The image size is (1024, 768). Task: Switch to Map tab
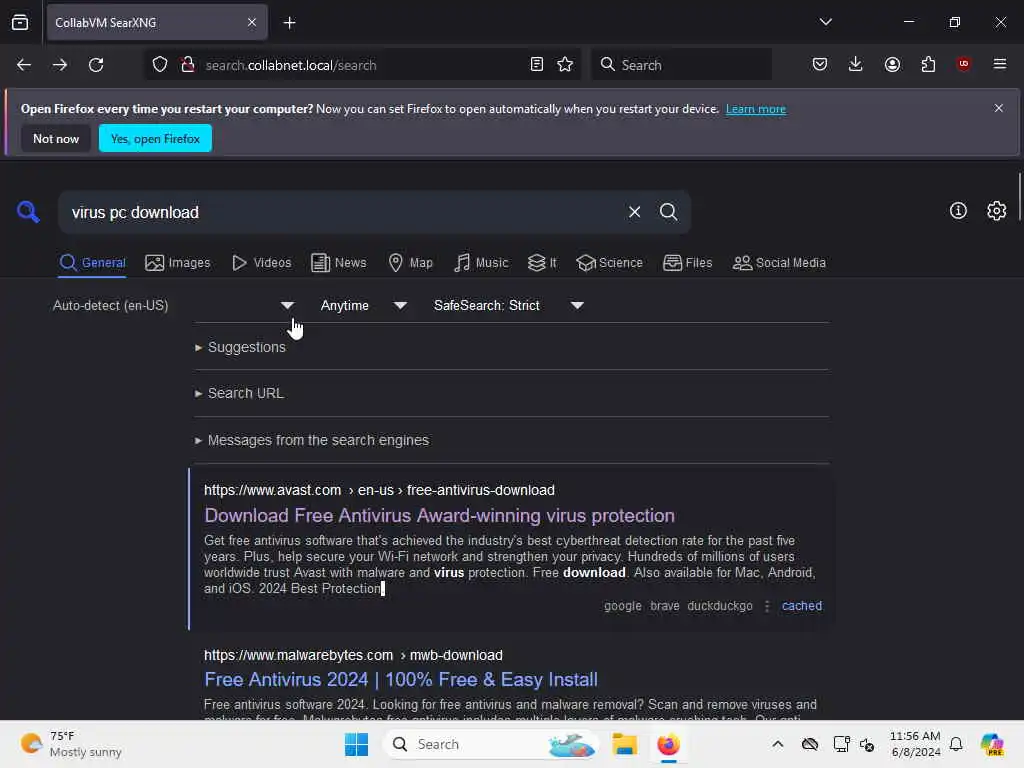[x=410, y=263]
